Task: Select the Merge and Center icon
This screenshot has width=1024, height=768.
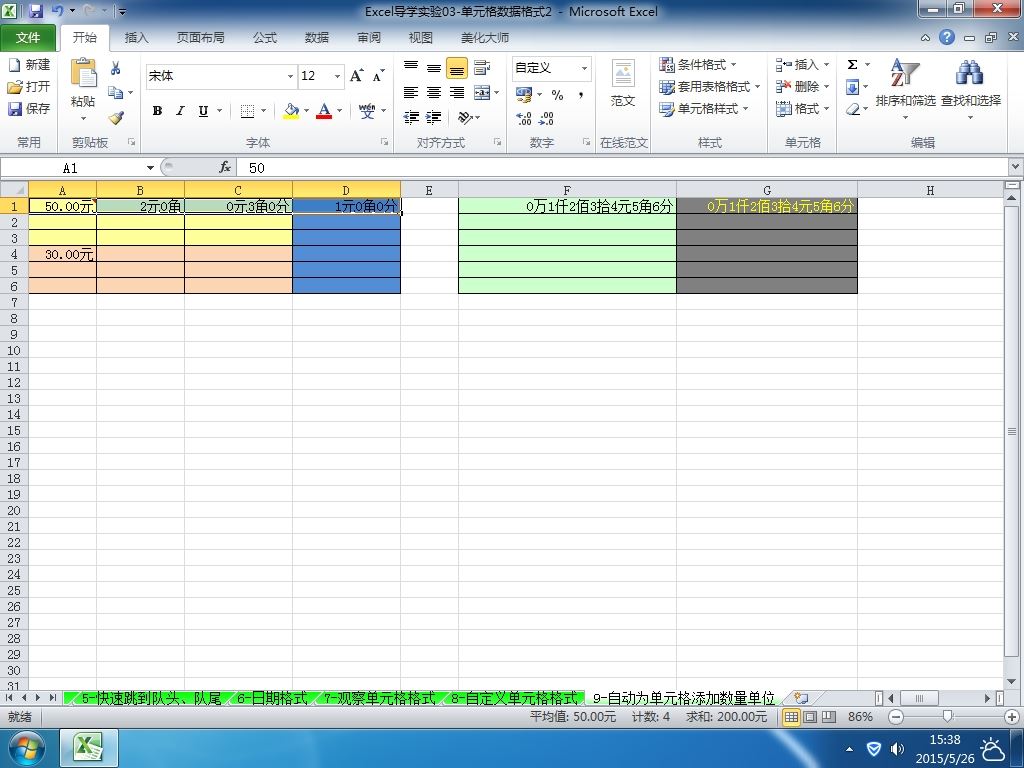Action: pos(482,93)
